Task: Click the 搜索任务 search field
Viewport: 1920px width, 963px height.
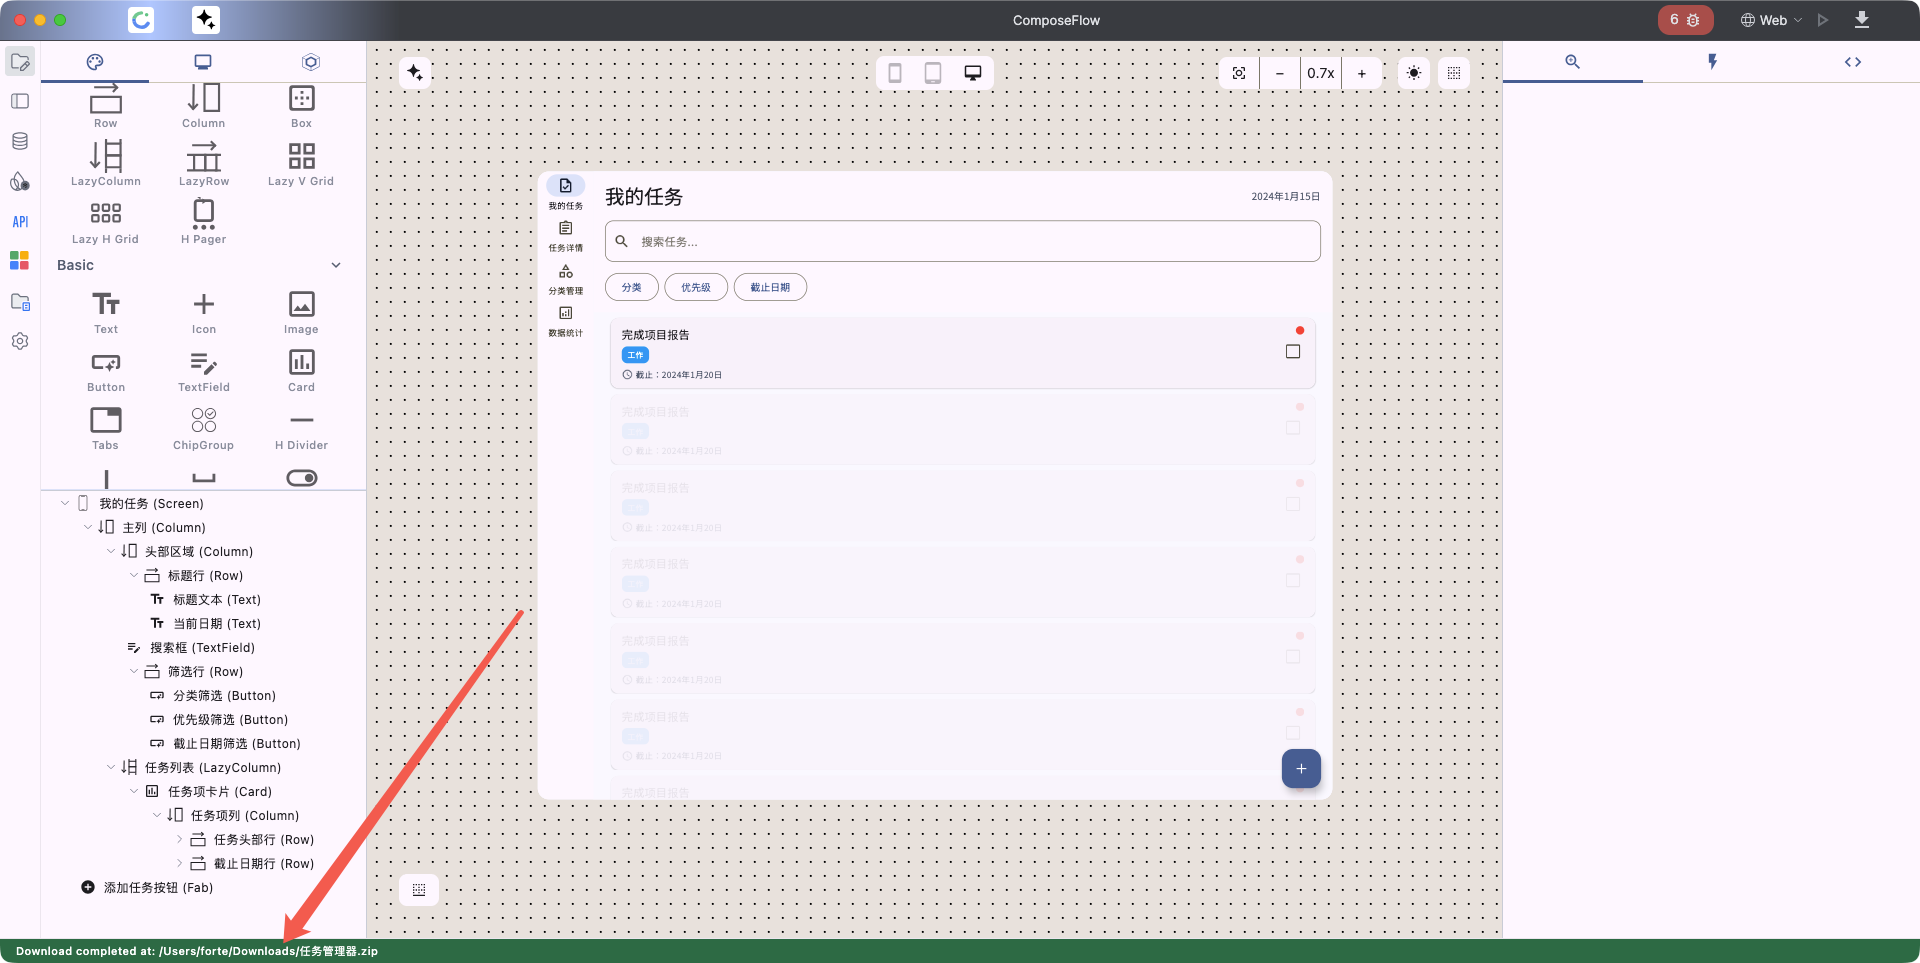Action: coord(962,242)
